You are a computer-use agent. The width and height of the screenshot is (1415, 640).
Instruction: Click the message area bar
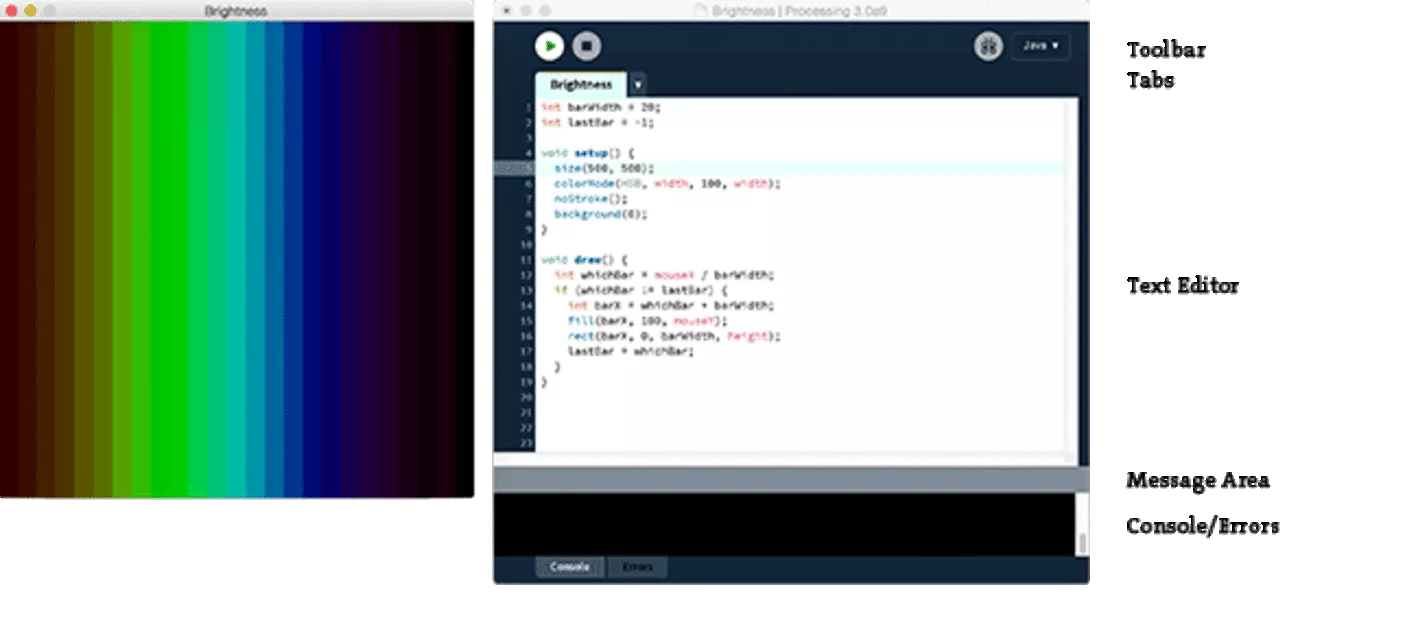click(x=790, y=480)
